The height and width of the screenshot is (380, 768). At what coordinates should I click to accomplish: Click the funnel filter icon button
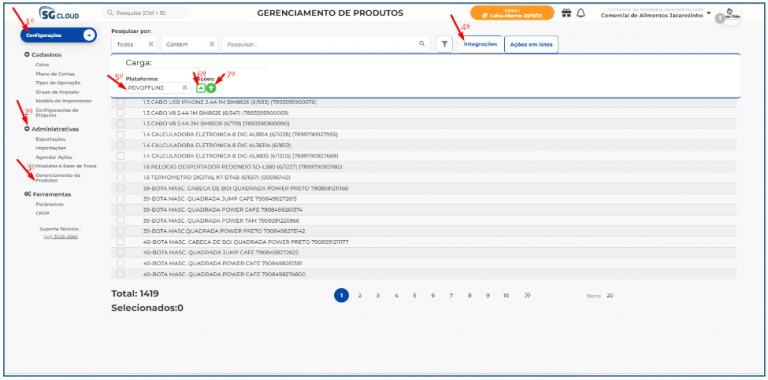(444, 44)
